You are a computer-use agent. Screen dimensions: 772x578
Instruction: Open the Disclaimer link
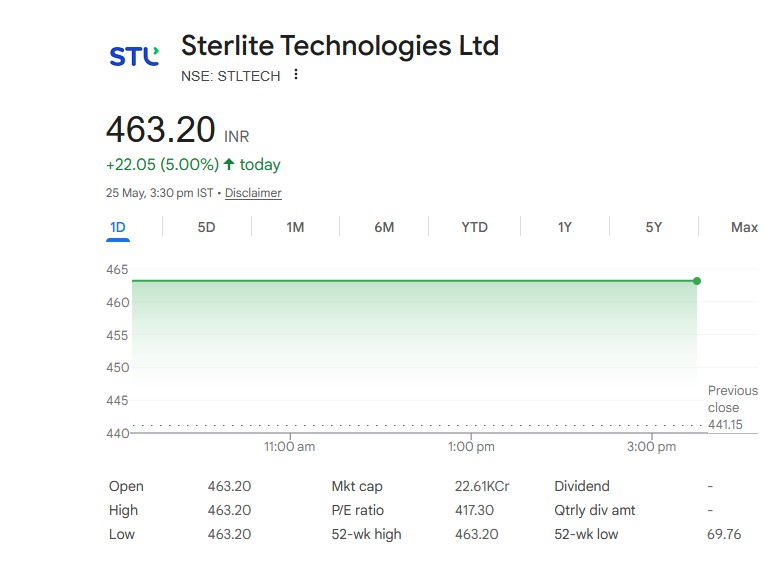(x=253, y=193)
